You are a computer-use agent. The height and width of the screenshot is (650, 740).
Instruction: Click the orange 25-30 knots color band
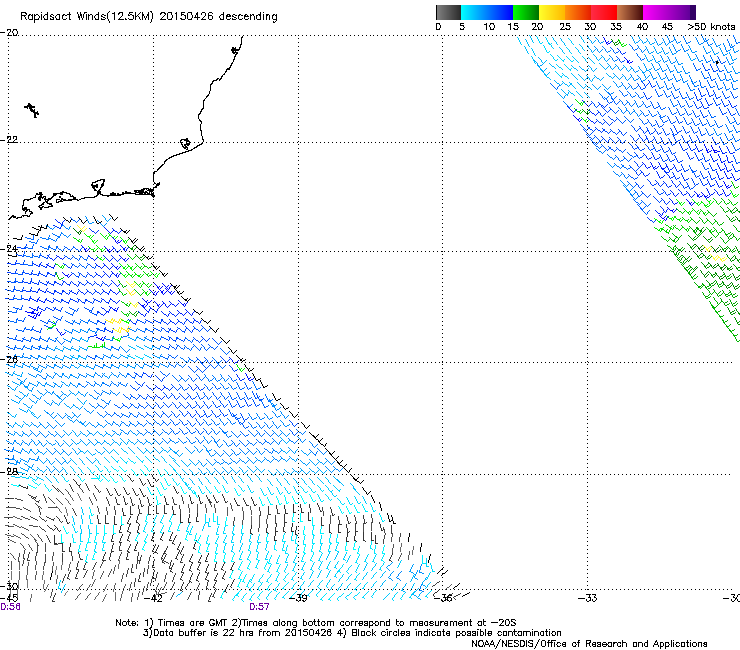coord(578,12)
